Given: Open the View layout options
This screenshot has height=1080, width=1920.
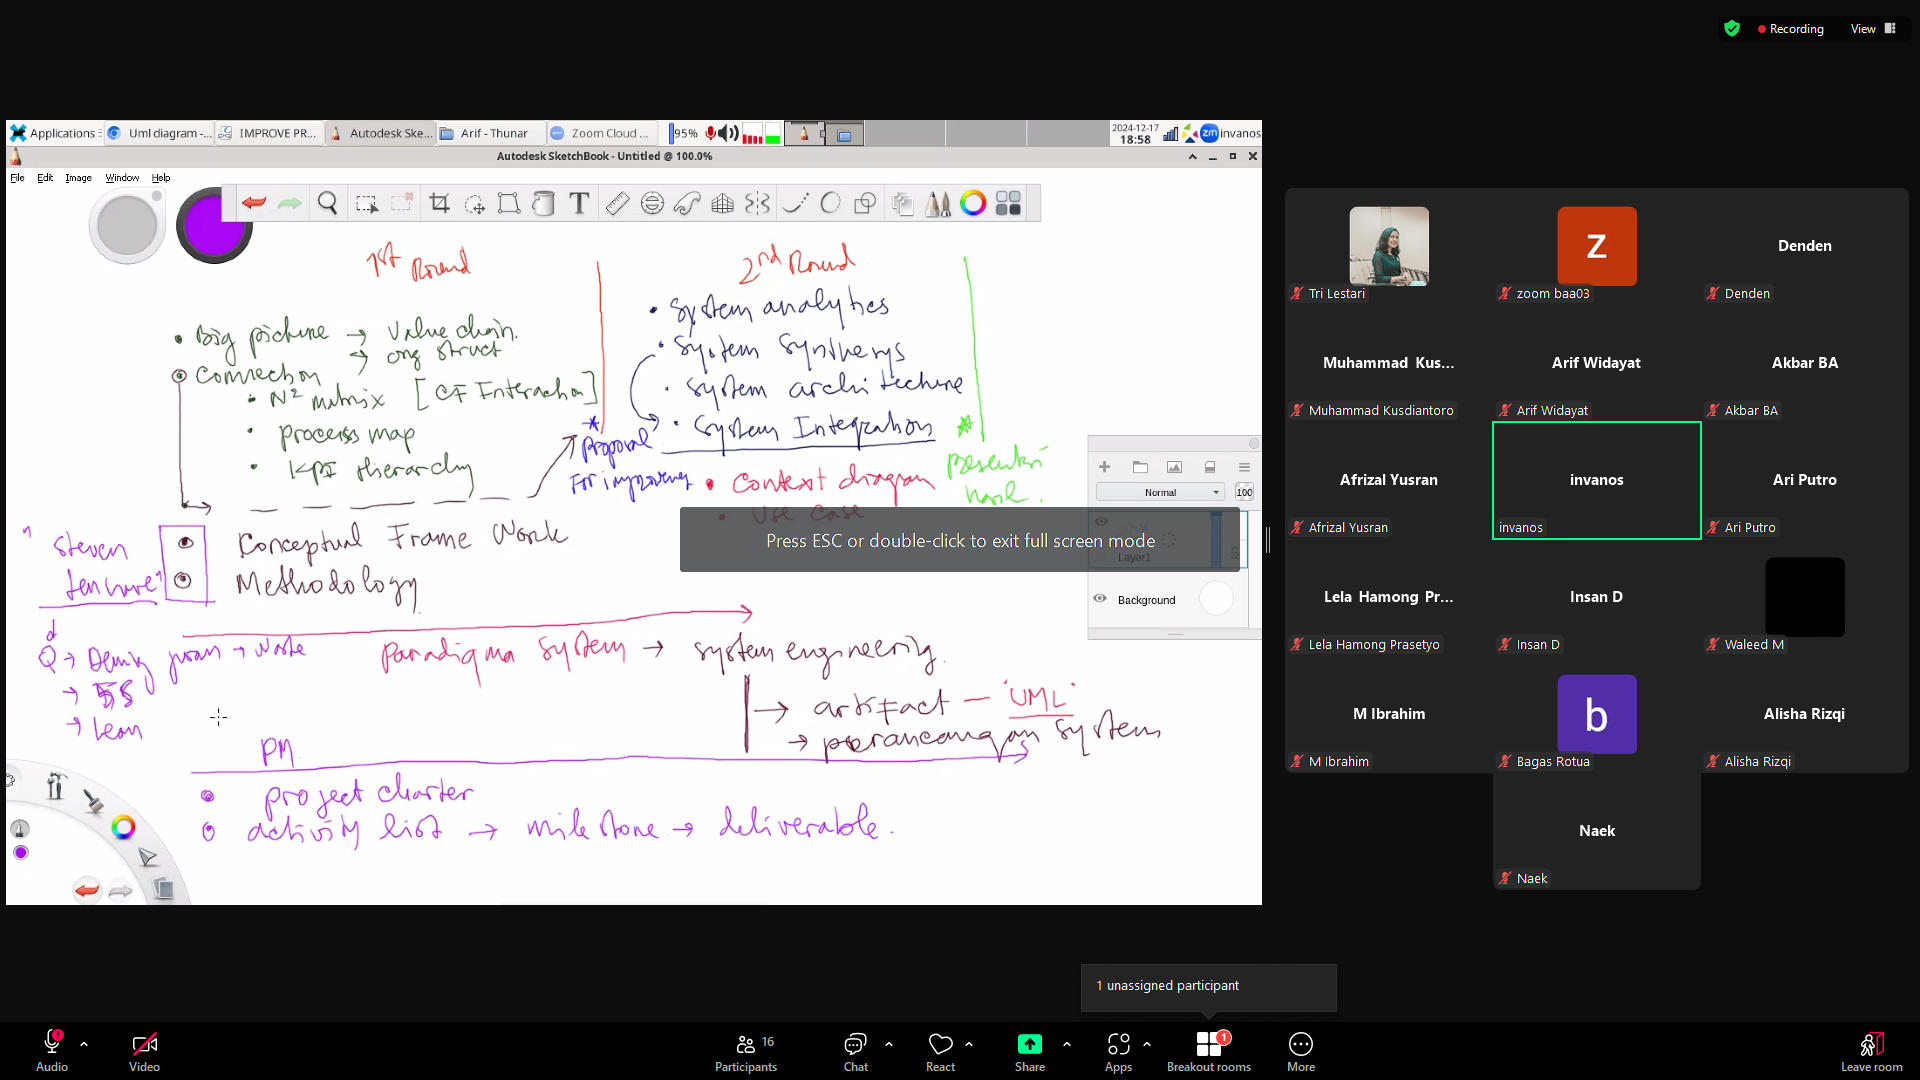Looking at the screenshot, I should click(1873, 29).
